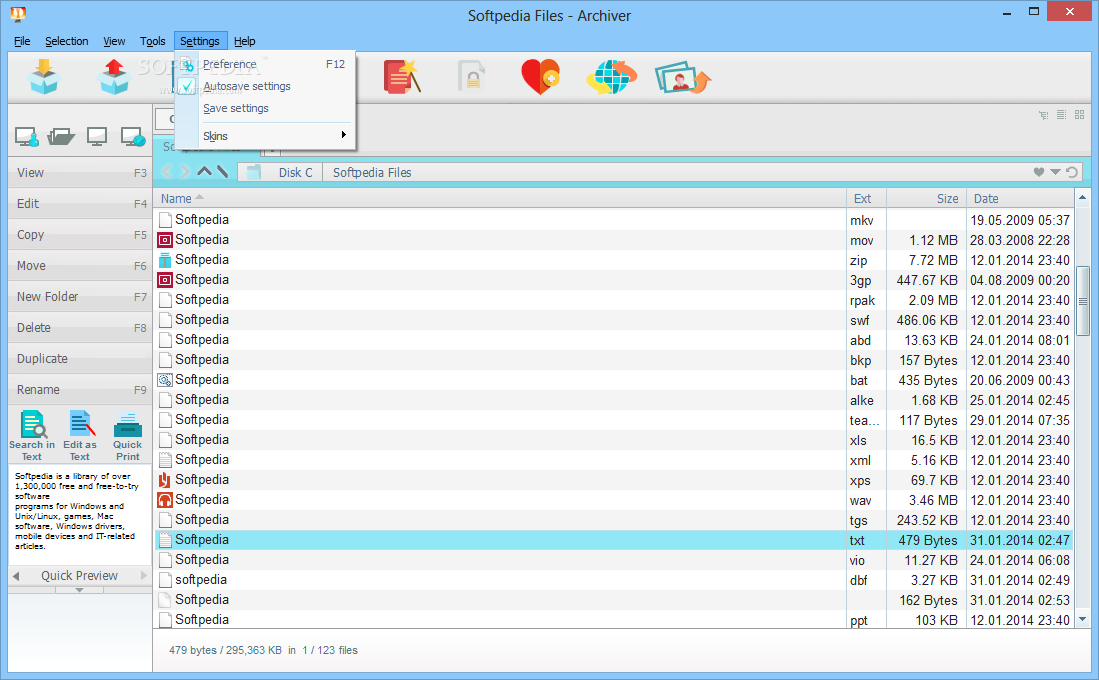Open the Tools menu
Viewport: 1099px width, 680px height.
pyautogui.click(x=152, y=41)
